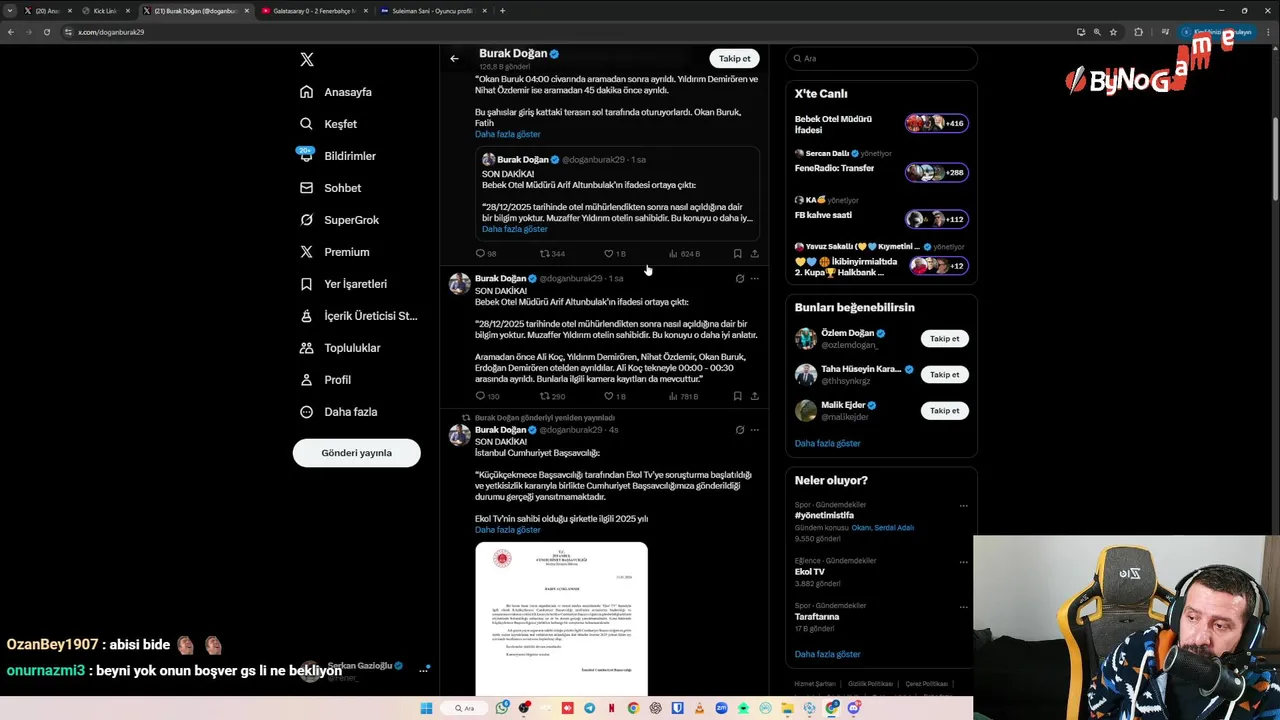Open Bildirimler notifications
1280x720 pixels.
(338, 156)
